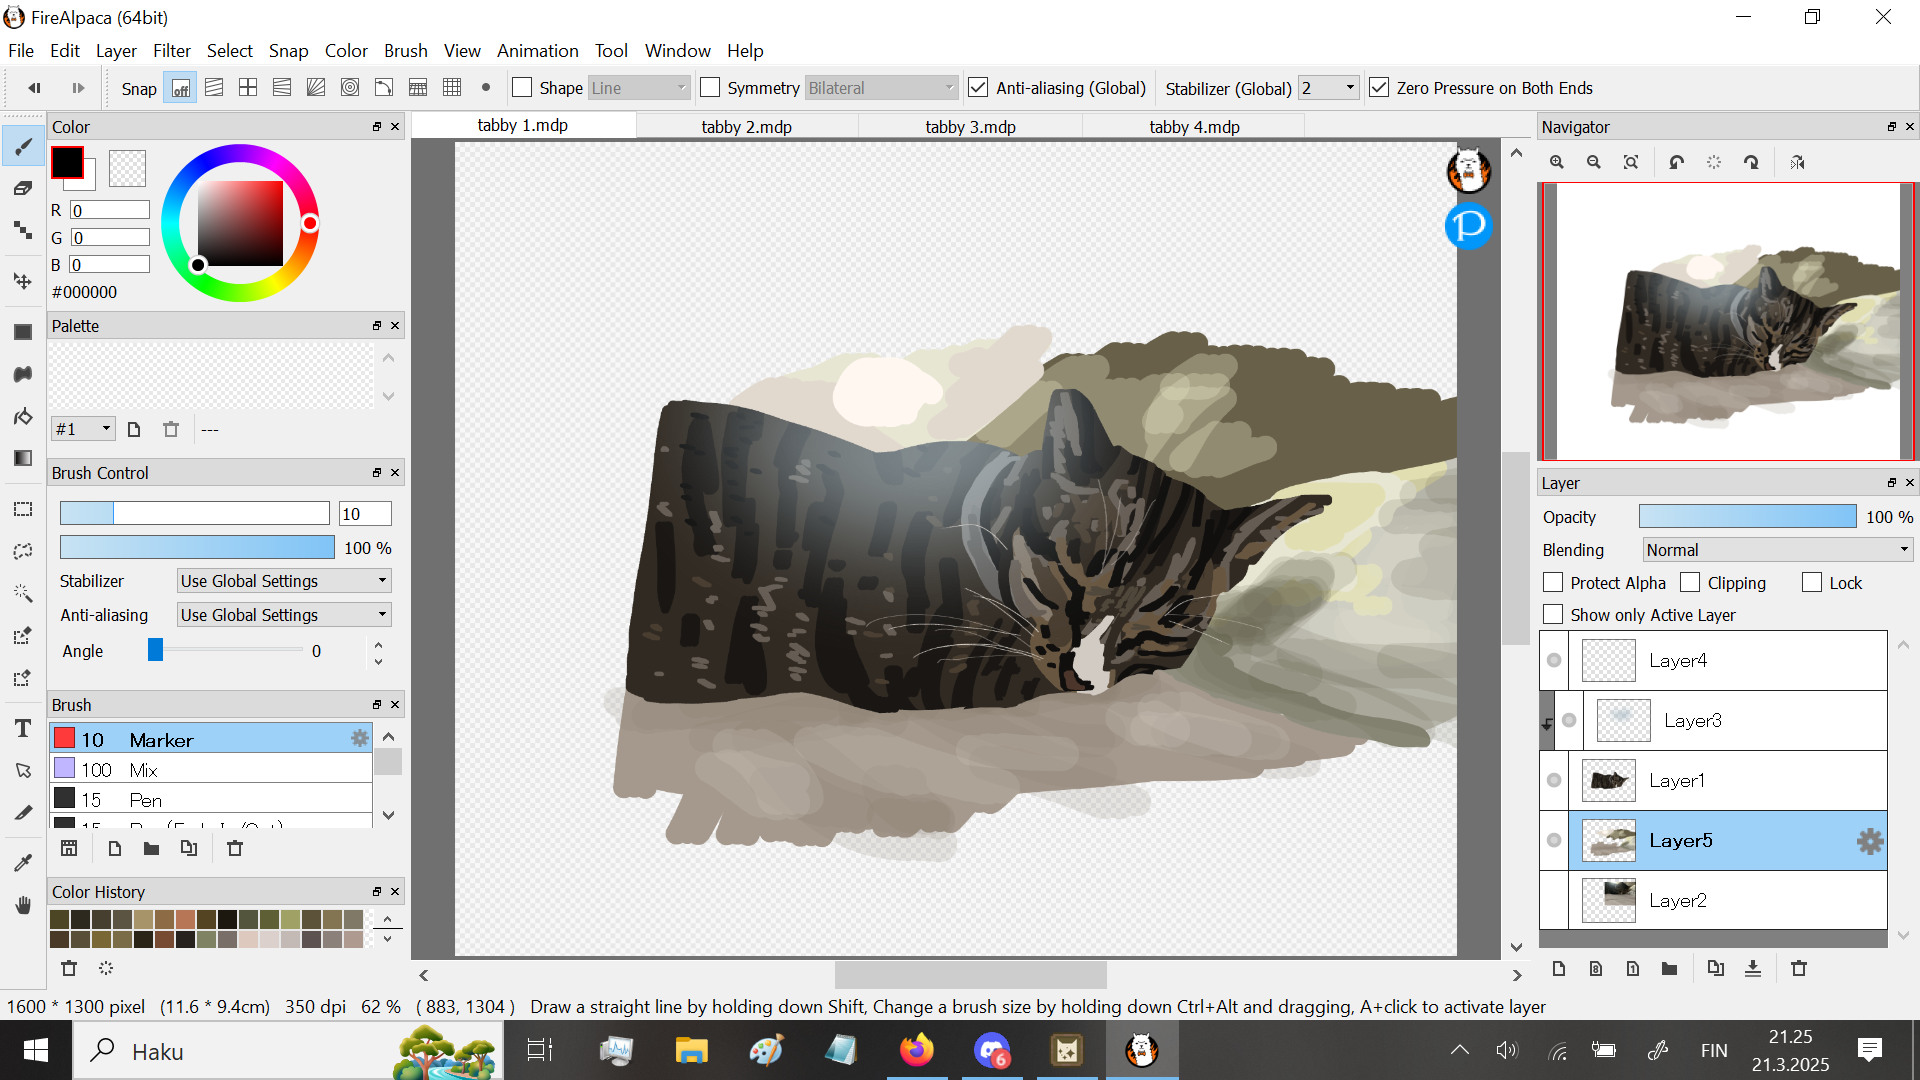Image resolution: width=1920 pixels, height=1080 pixels.
Task: Click the Bucket fill tool
Action: pos(23,416)
